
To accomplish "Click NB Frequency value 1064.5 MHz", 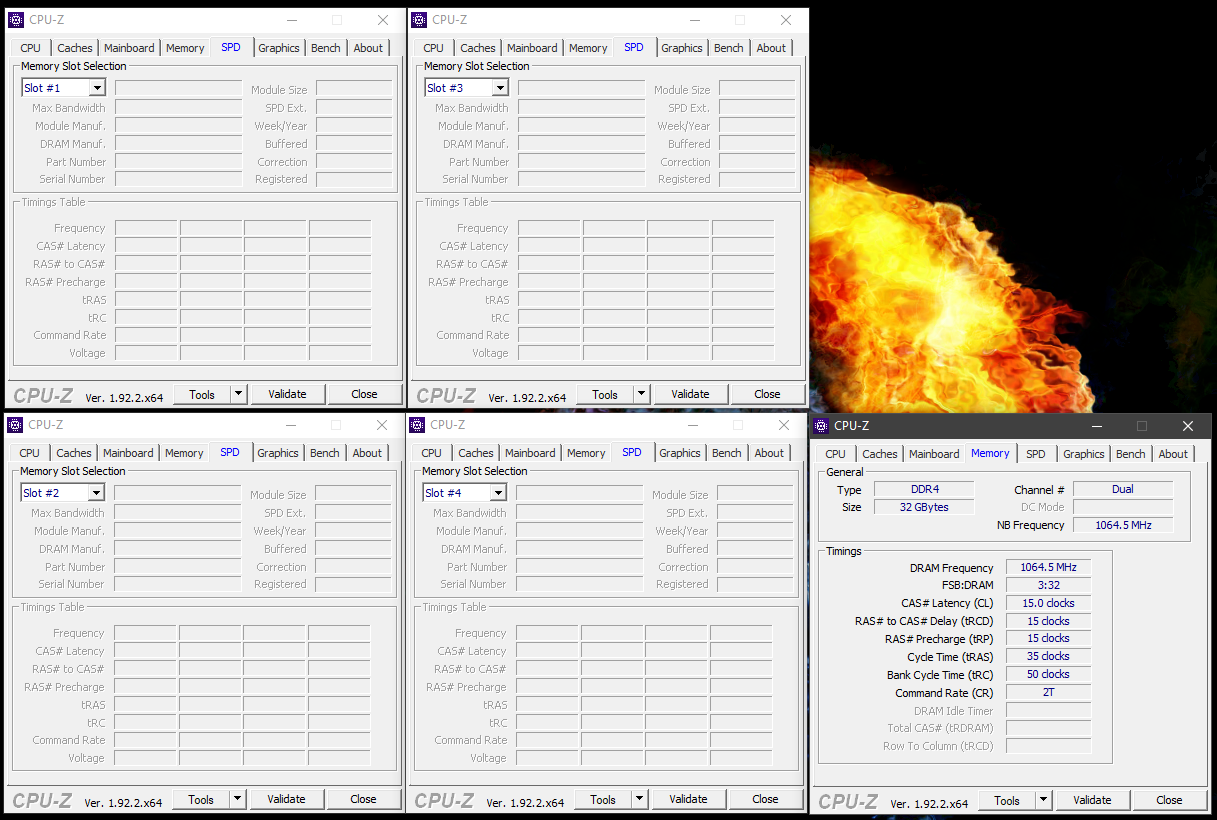I will (x=1123, y=525).
